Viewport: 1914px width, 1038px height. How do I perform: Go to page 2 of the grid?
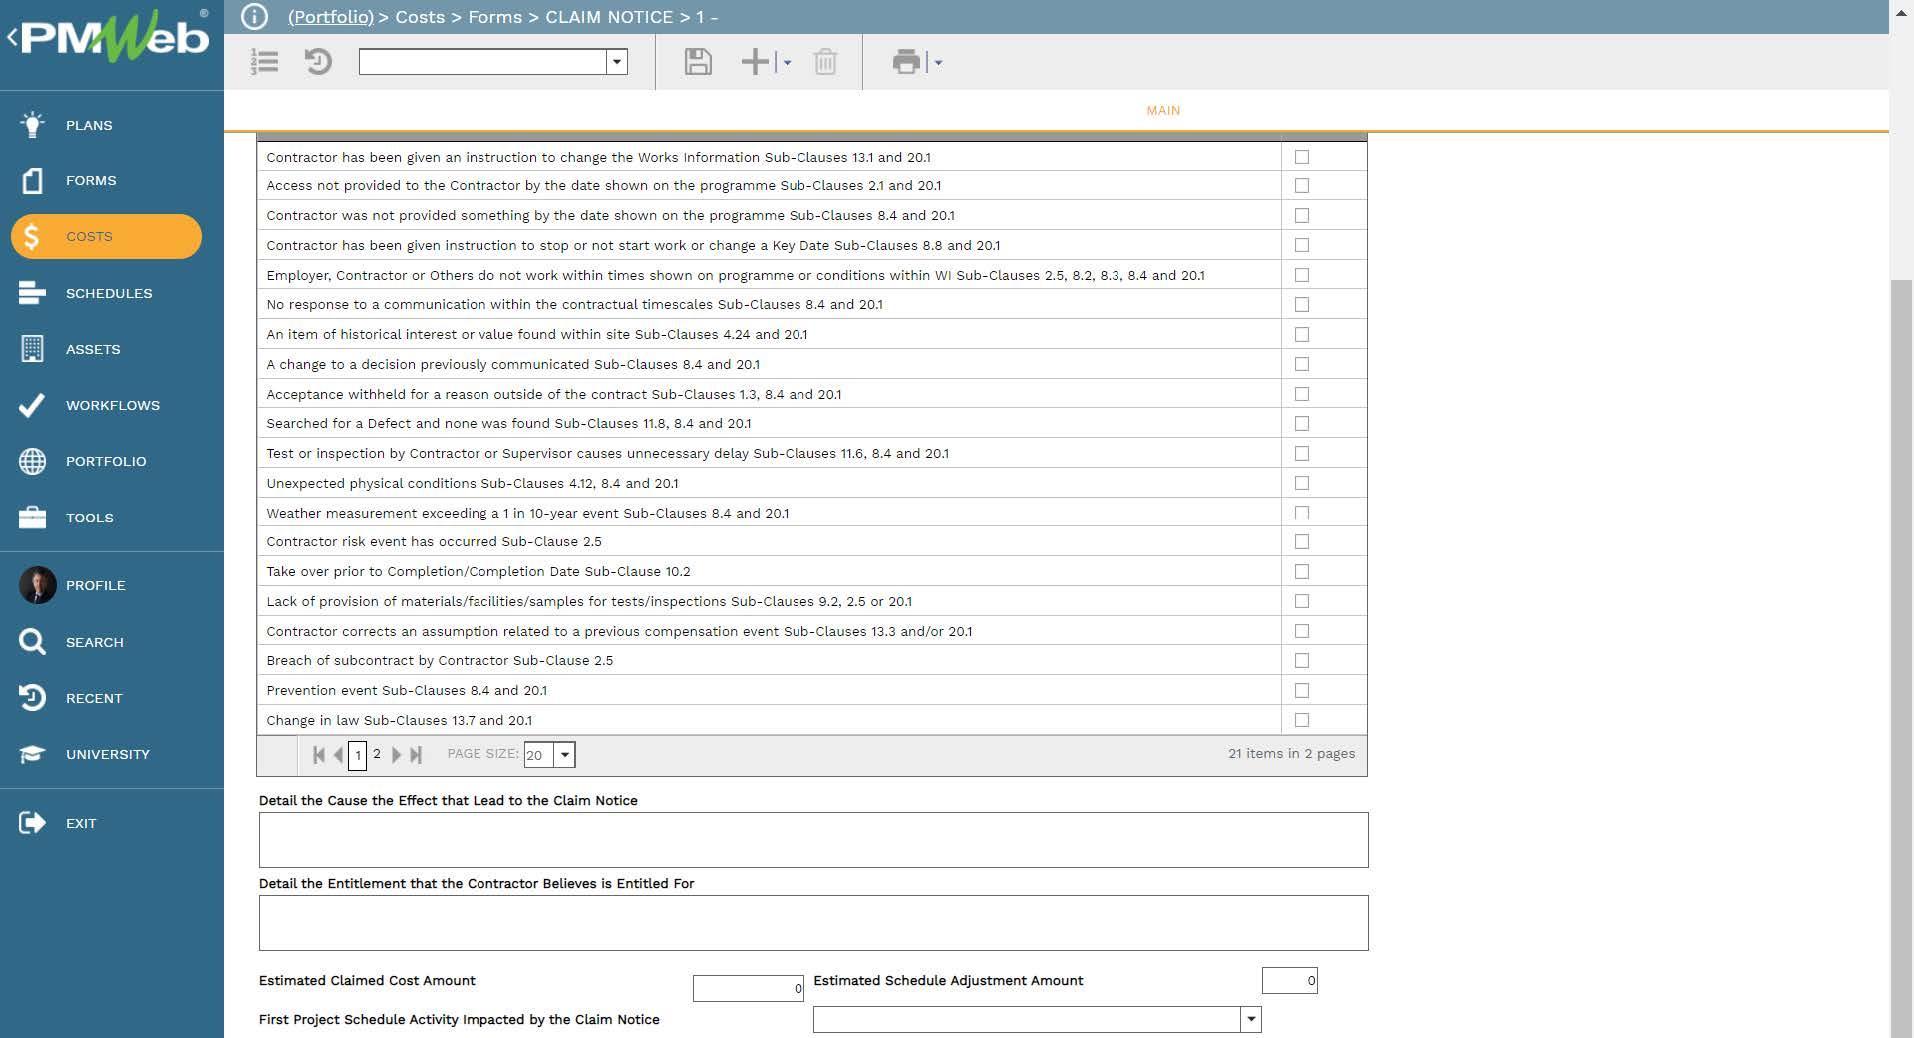coord(377,754)
